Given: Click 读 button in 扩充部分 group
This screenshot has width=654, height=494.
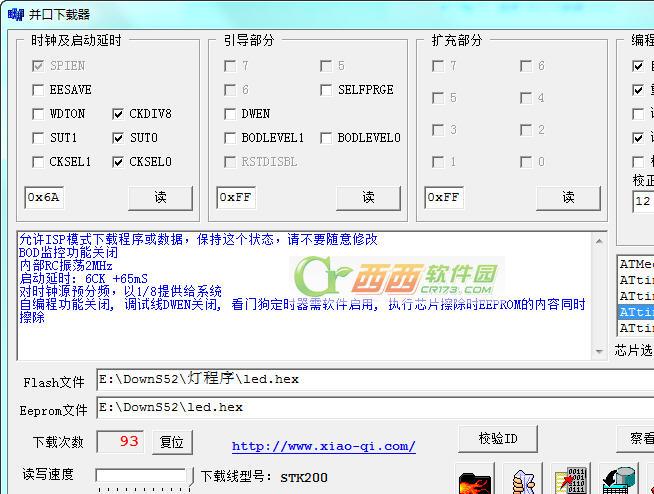Looking at the screenshot, I should 568,198.
